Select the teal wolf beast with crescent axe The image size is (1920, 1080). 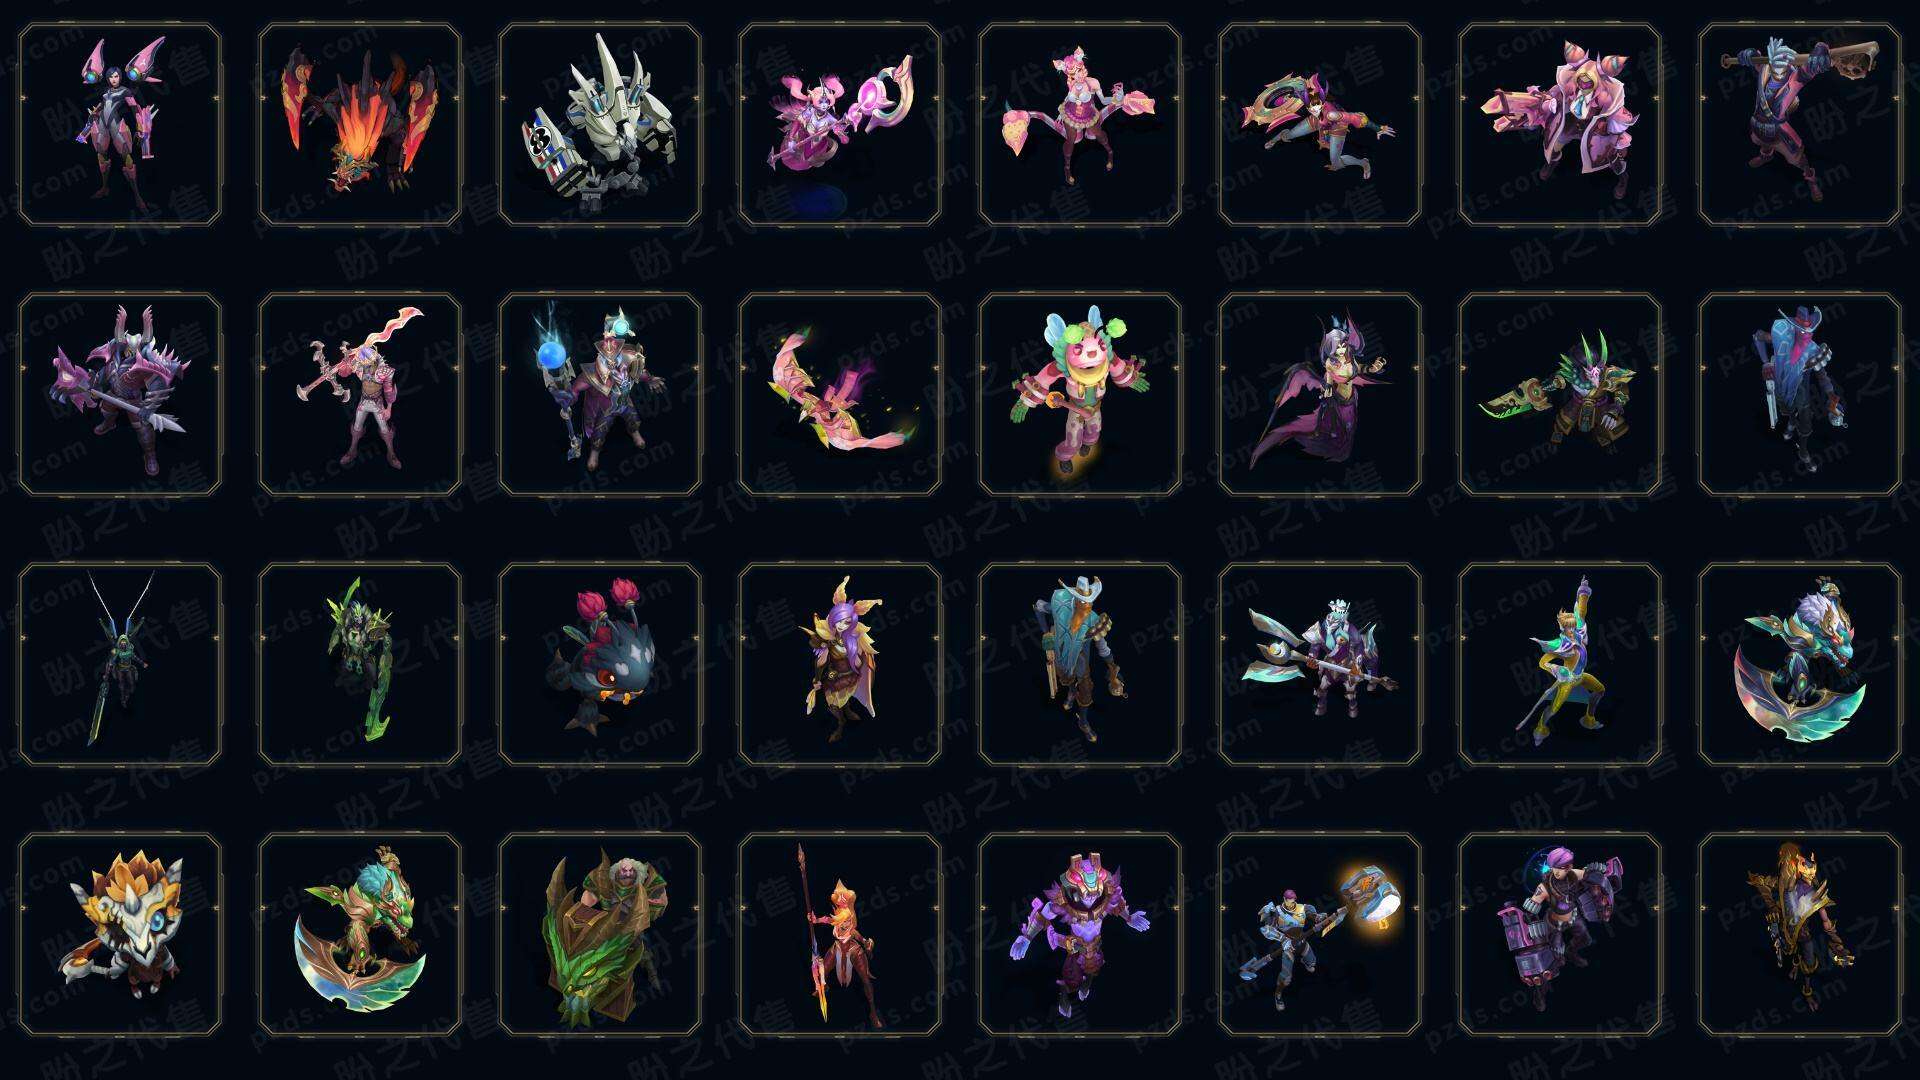[x=1800, y=664]
